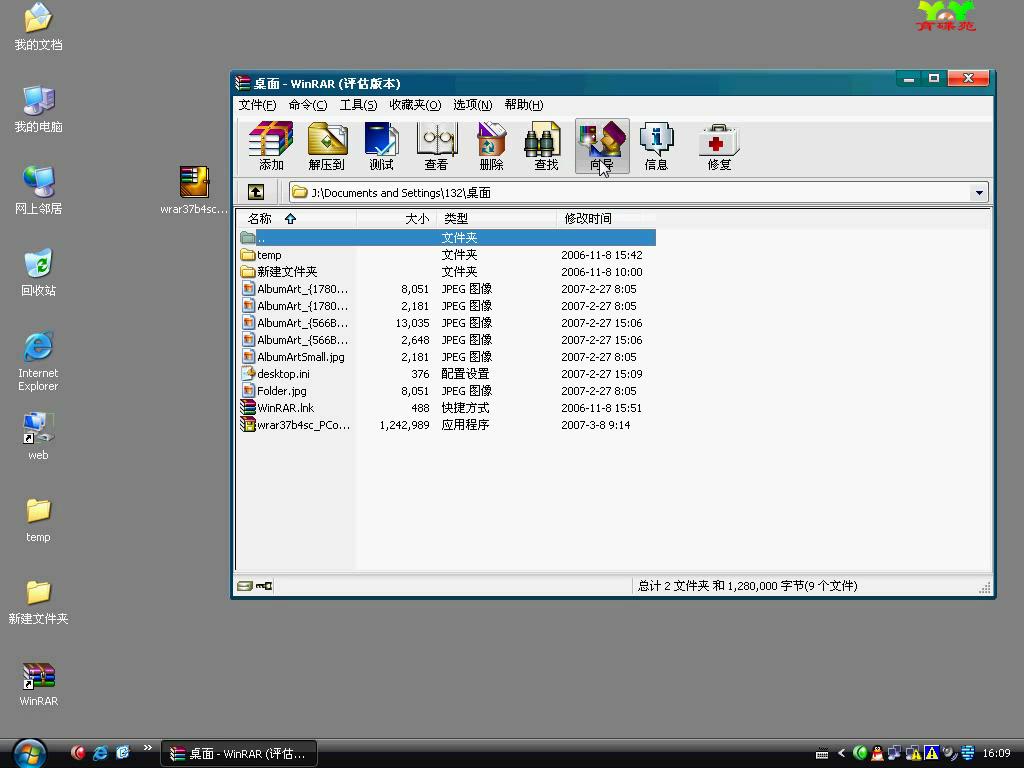
Task: Select 新建文件夹 folder on desktop
Action: click(x=39, y=602)
